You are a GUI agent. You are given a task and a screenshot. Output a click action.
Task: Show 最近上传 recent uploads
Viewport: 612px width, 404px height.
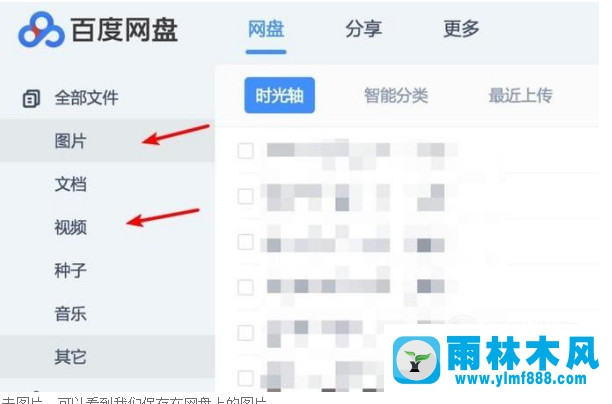coord(521,95)
